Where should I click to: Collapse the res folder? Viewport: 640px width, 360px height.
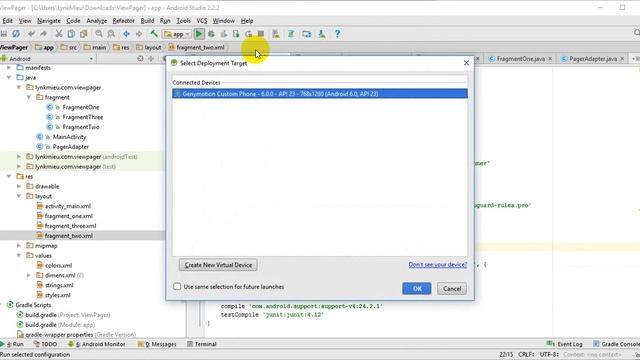click(x=9, y=176)
